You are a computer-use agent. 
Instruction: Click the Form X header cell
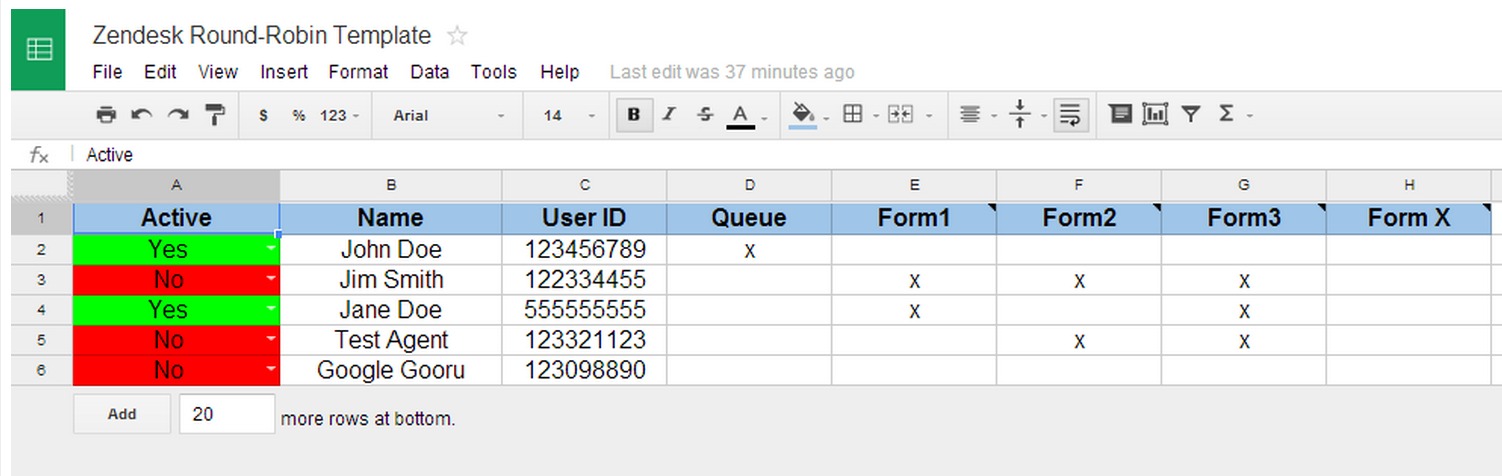point(1409,218)
